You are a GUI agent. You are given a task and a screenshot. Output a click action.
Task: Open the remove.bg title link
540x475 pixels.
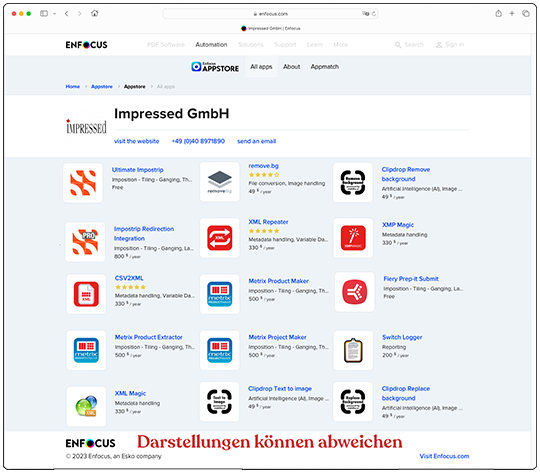click(263, 166)
